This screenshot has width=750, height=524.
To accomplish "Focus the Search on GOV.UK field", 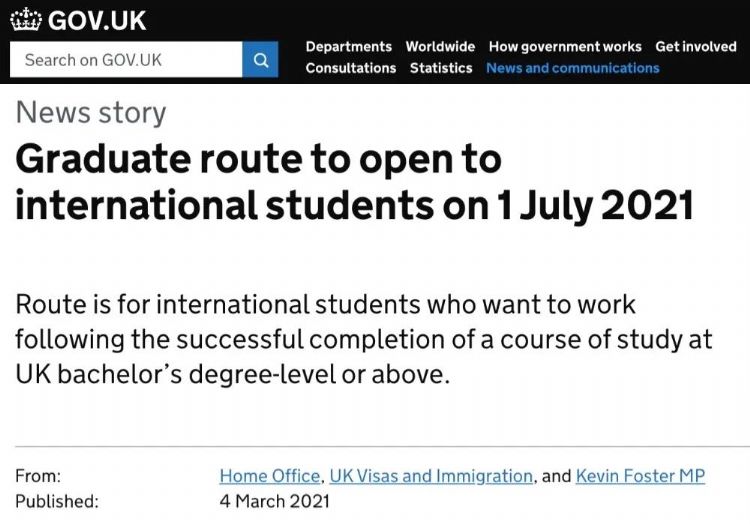I will pos(126,60).
